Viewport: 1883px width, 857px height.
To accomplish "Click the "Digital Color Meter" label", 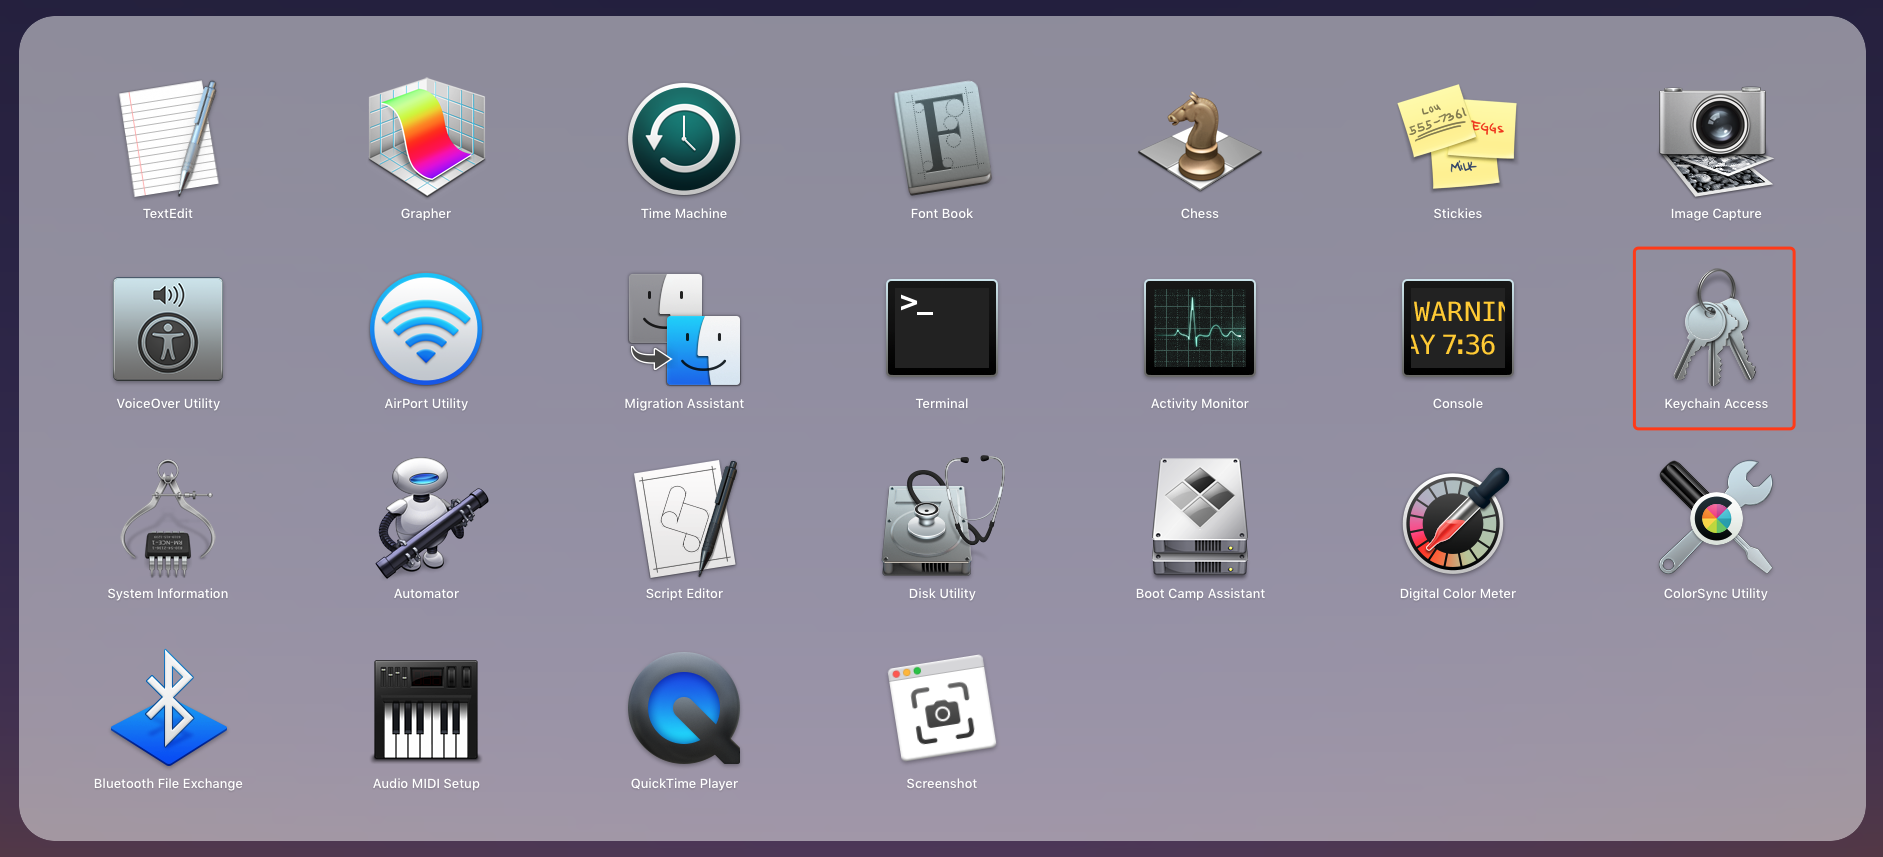I will click(1458, 594).
